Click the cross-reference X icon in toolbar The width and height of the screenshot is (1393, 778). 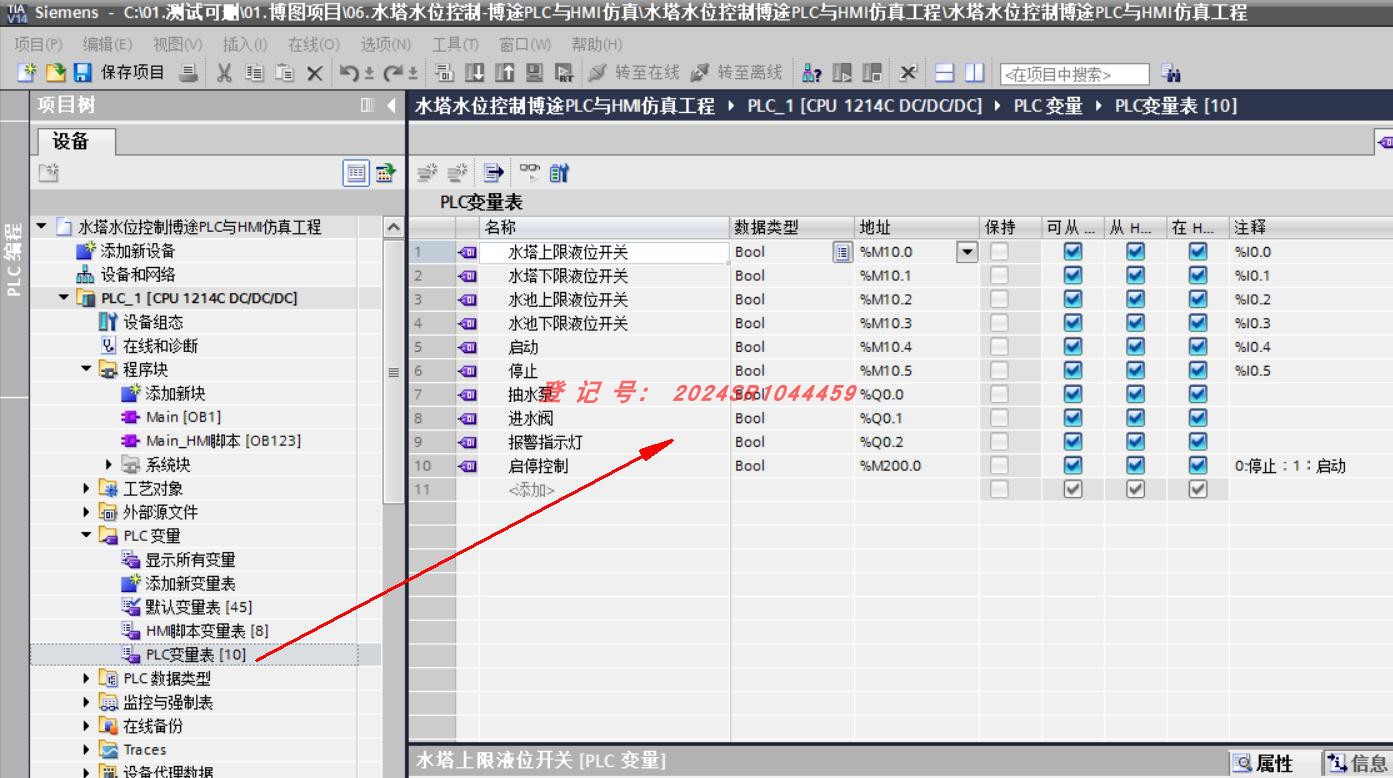907,73
